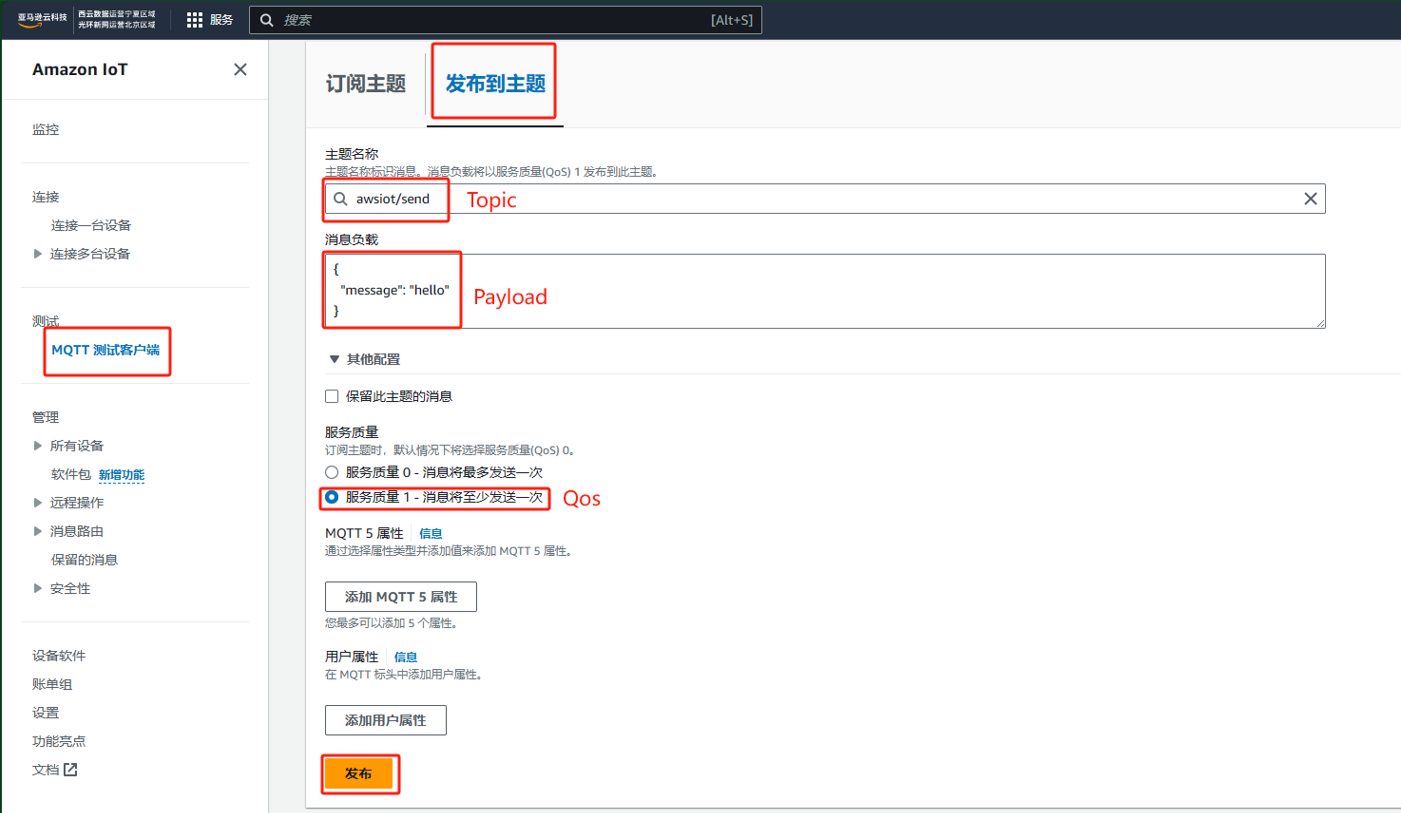1401x813 pixels.
Task: Open 保留的消息 in sidebar
Action: tap(85, 560)
